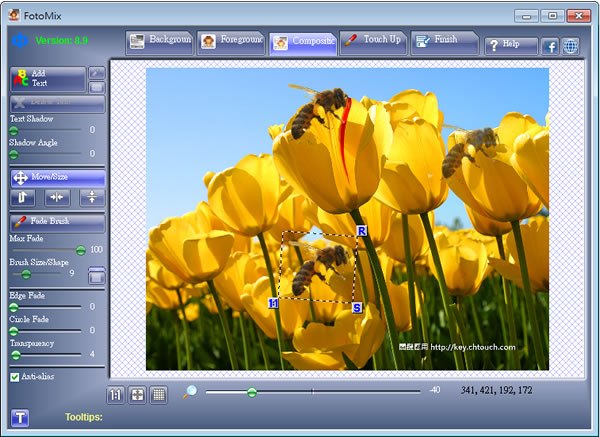This screenshot has height=437, width=600.
Task: Click the flip horizontal icon
Action: point(57,199)
